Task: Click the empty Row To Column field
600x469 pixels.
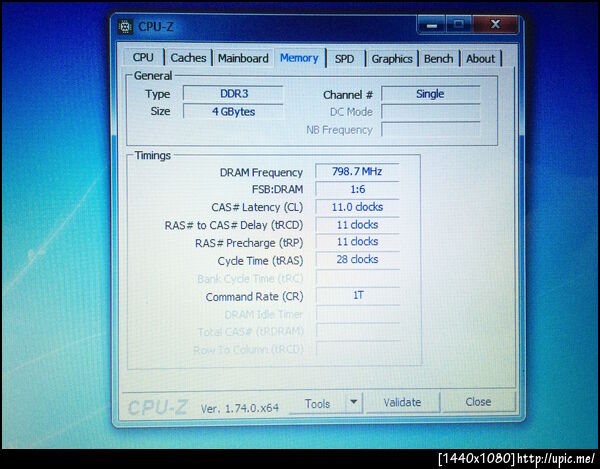Action: (357, 349)
